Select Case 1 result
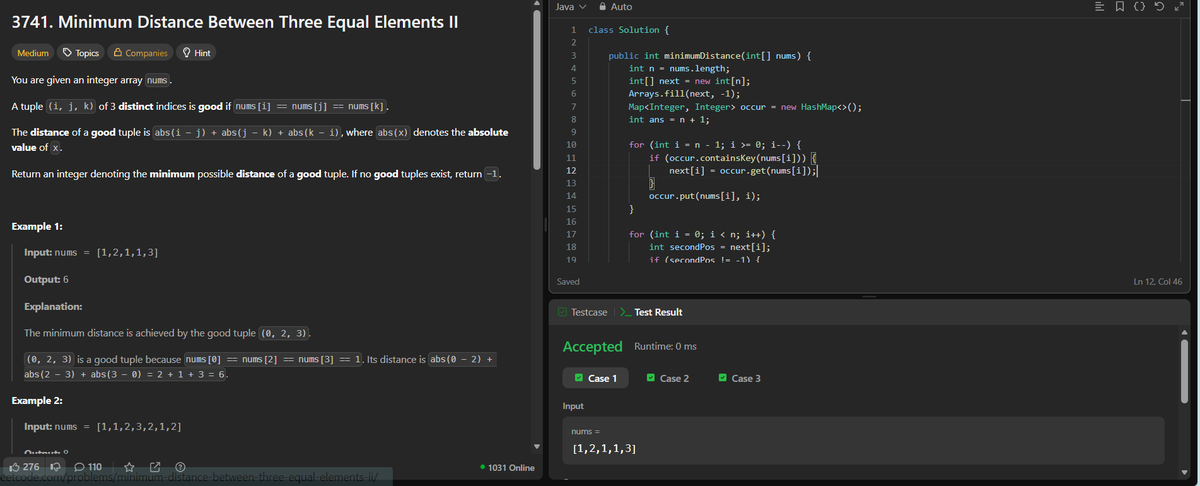The image size is (1200, 486). 596,378
